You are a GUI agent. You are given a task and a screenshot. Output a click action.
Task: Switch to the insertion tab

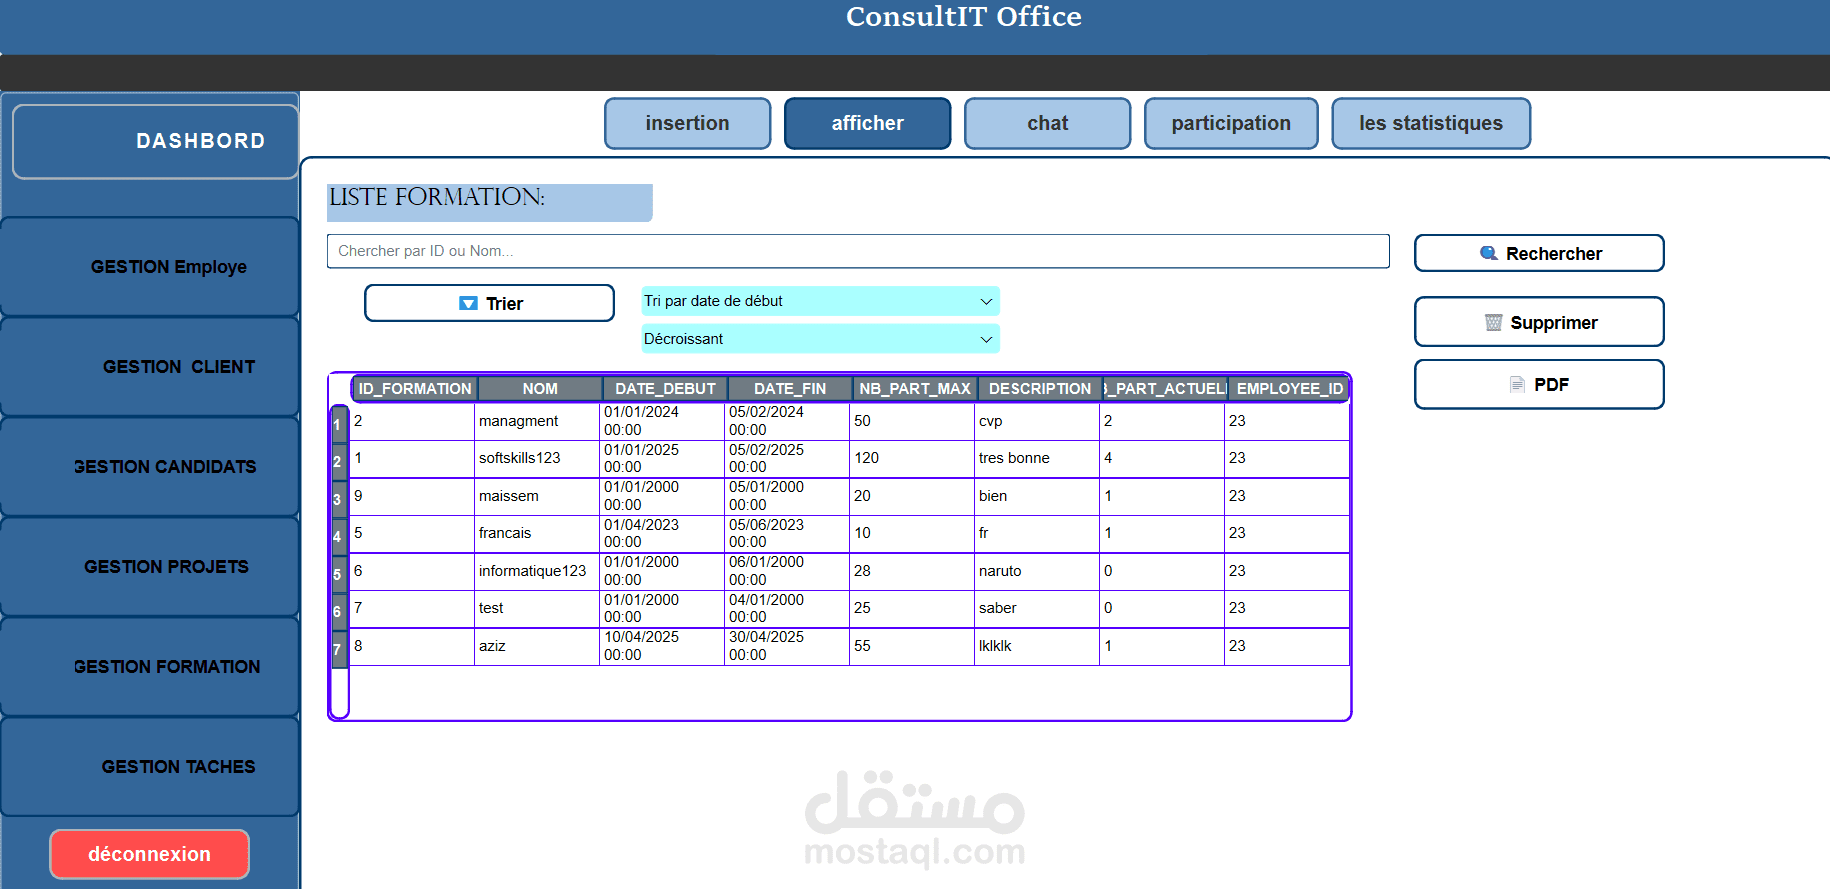[688, 123]
